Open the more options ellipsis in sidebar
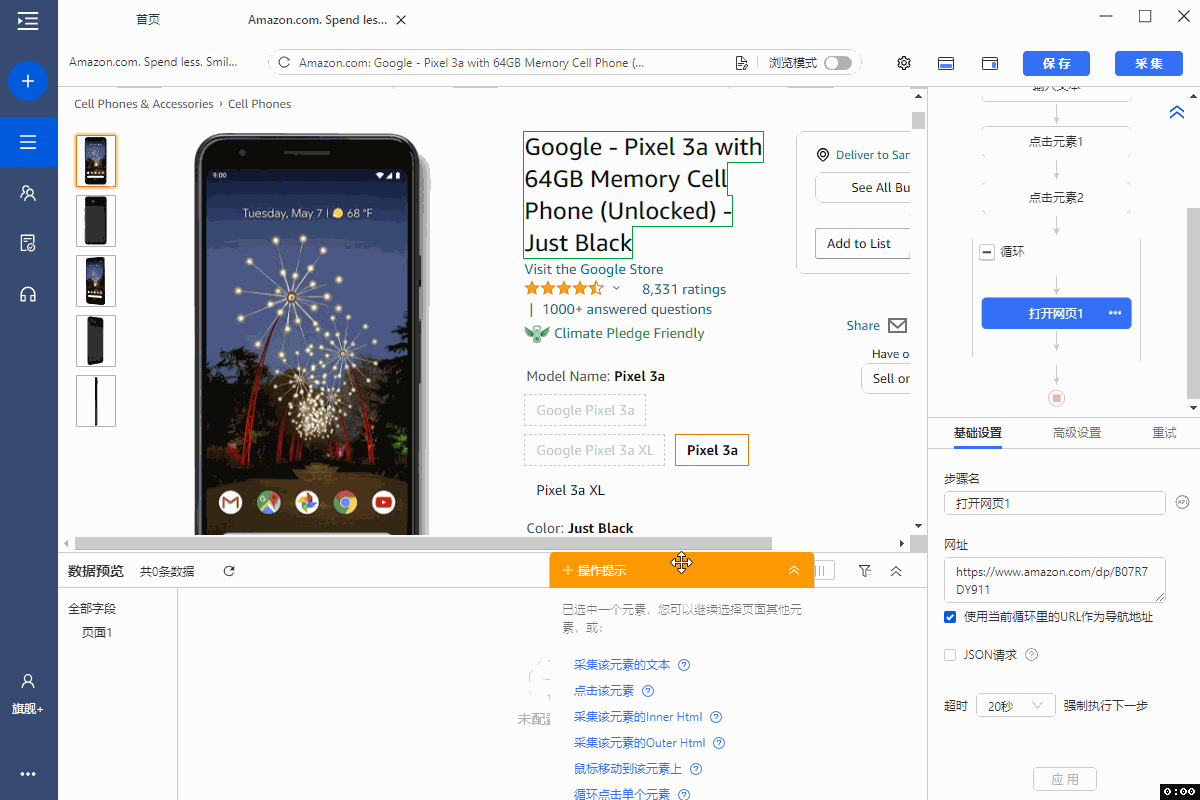 coord(28,773)
